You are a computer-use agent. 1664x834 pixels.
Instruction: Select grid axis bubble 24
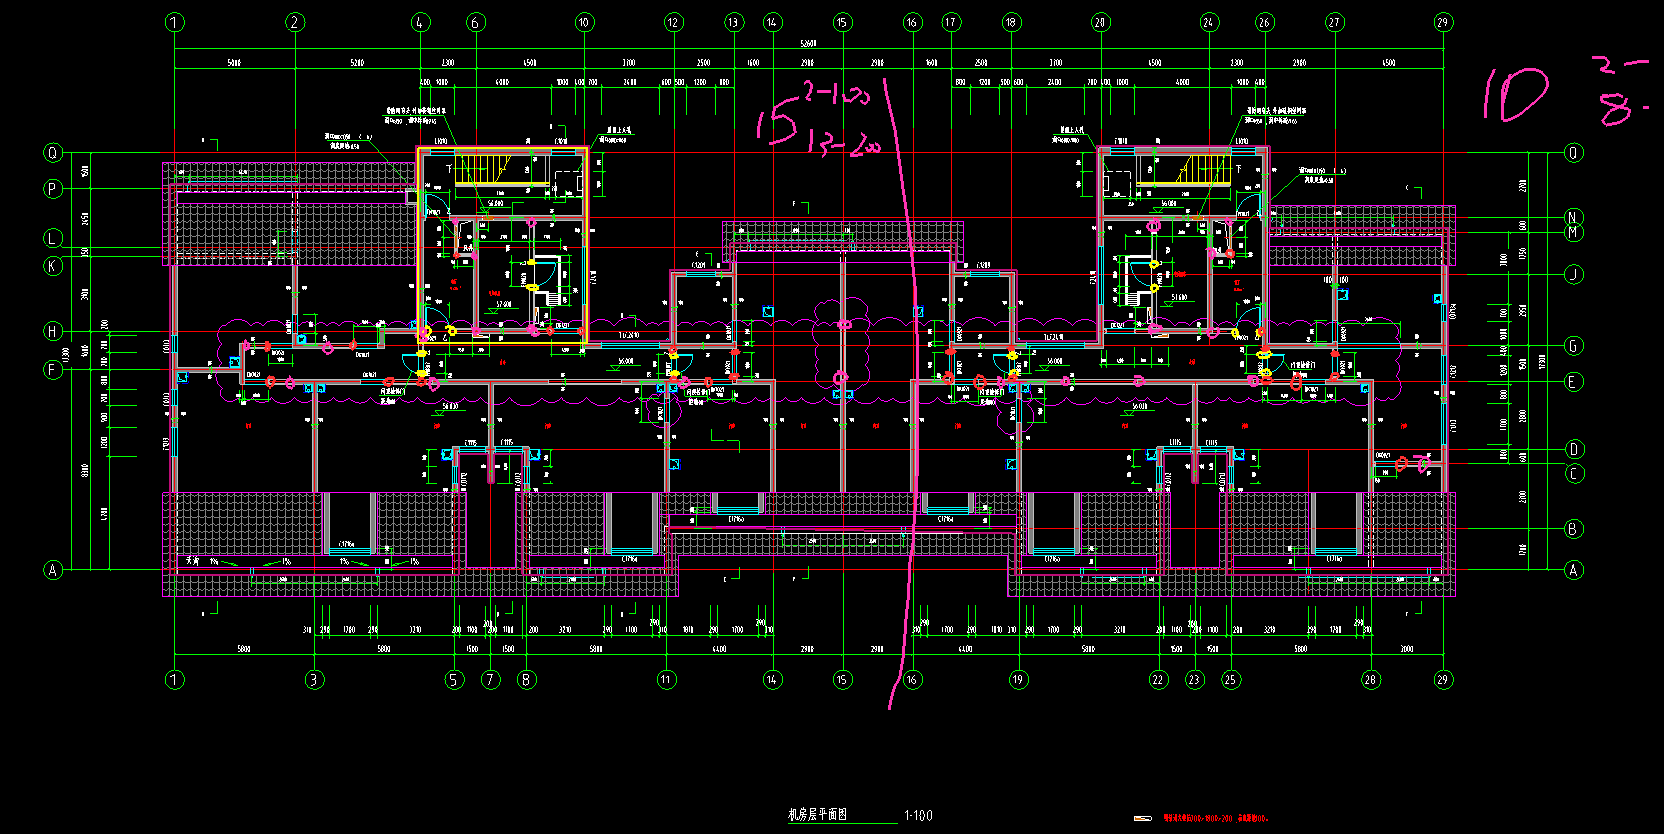[1209, 22]
